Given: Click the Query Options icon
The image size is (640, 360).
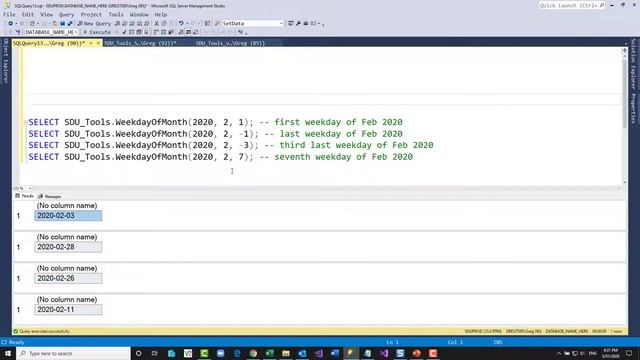Looking at the screenshot, I should 139,32.
